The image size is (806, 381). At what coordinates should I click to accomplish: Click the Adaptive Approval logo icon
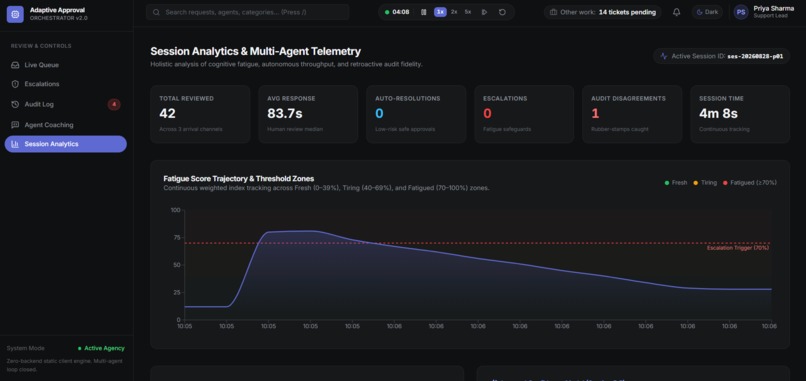click(x=15, y=14)
